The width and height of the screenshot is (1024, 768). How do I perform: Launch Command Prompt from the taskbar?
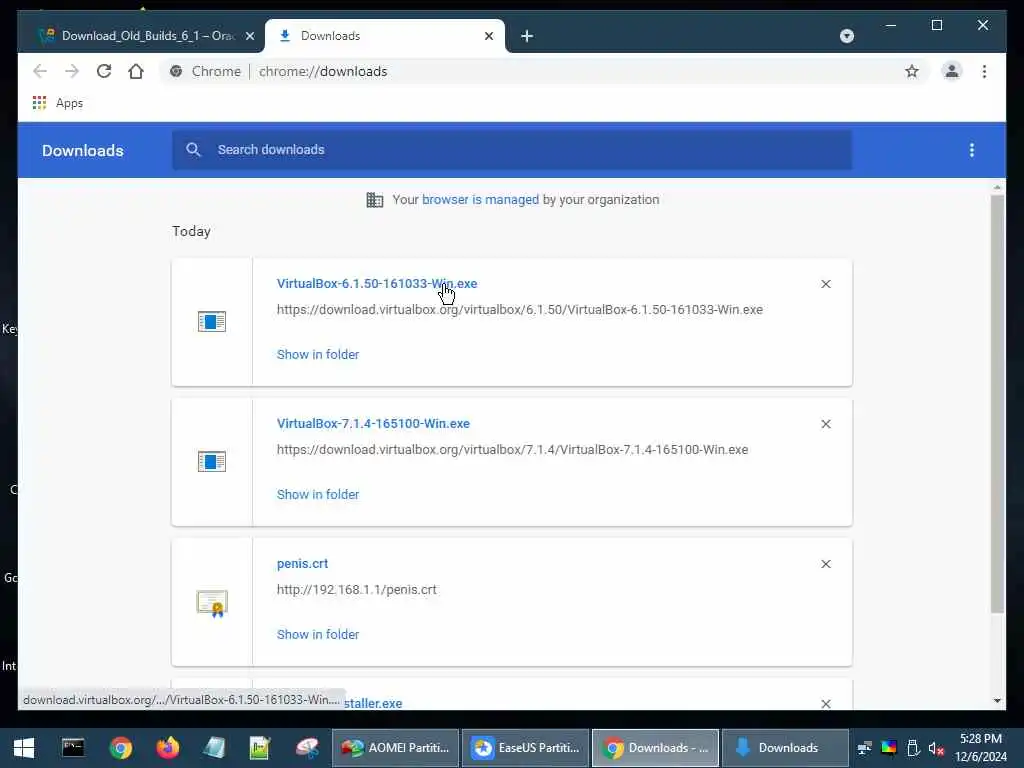72,748
